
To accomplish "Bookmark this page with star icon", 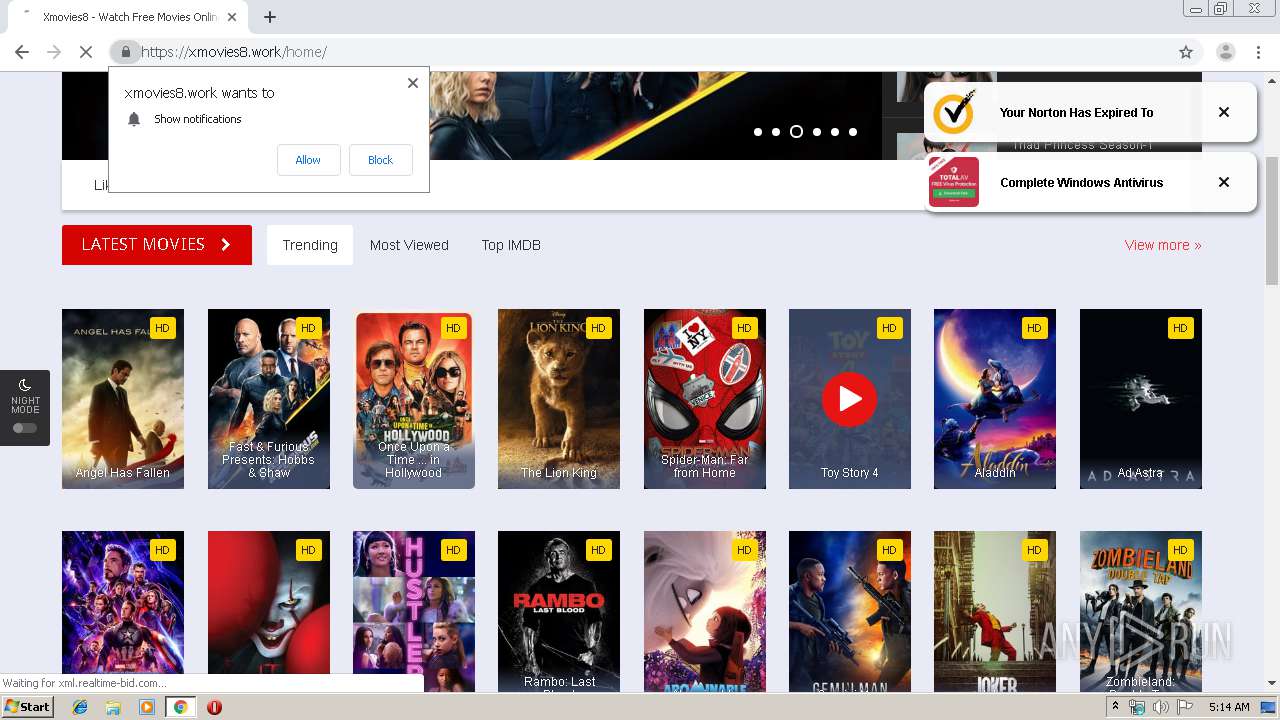I will (1186, 52).
